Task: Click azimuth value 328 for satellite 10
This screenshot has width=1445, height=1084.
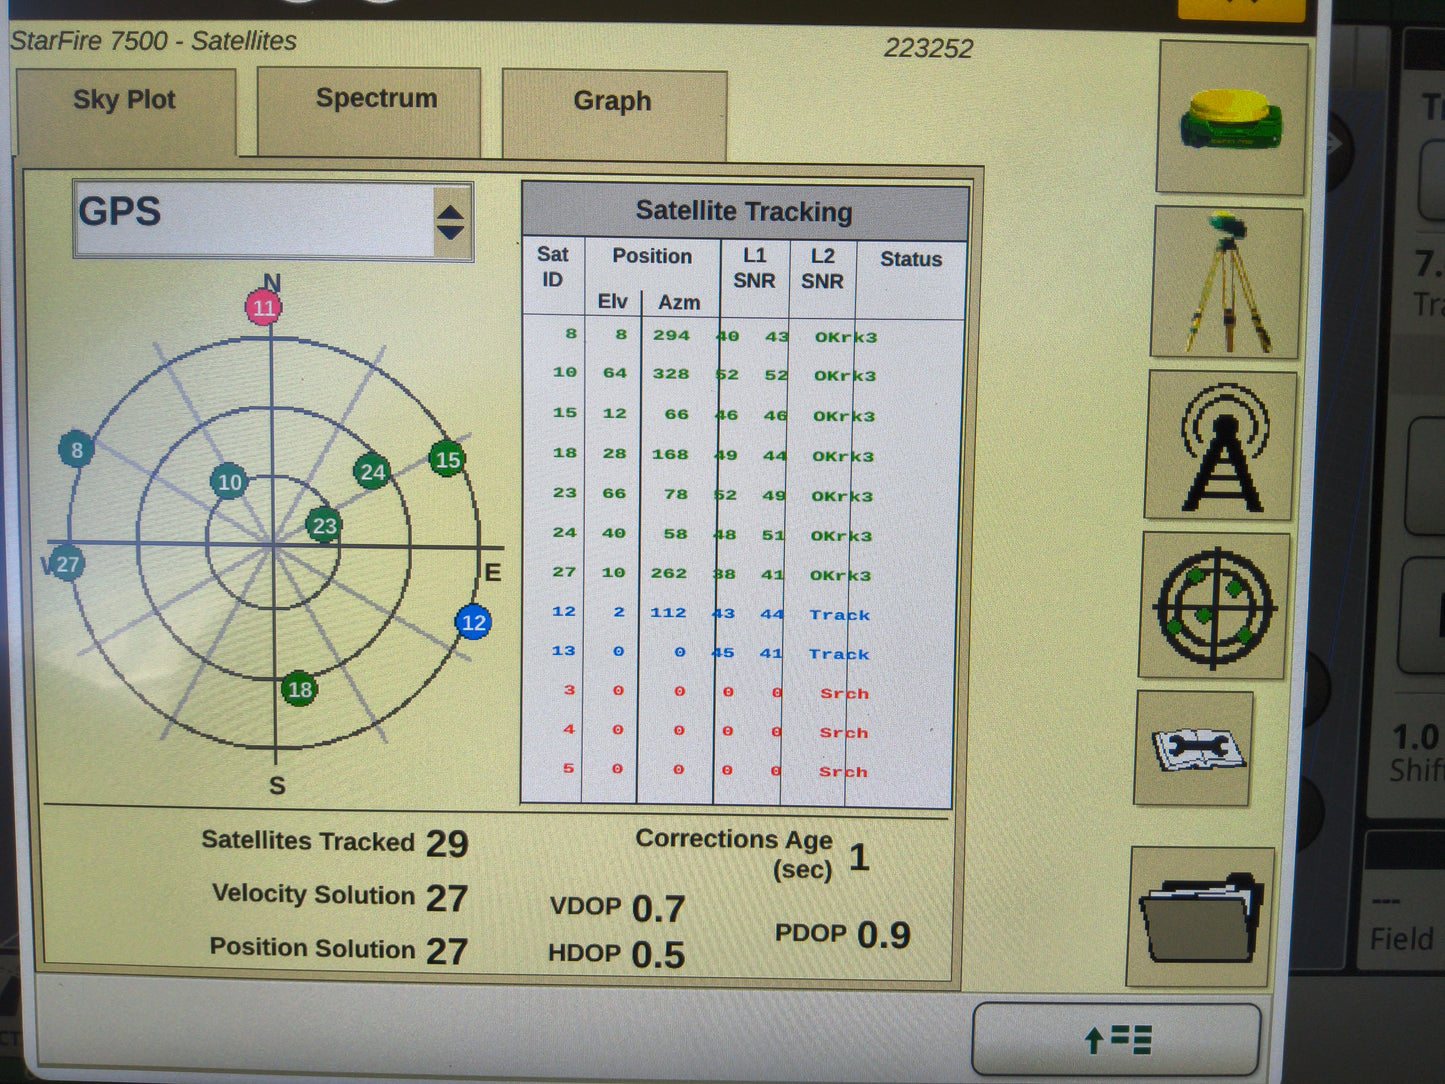Action: [x=670, y=374]
